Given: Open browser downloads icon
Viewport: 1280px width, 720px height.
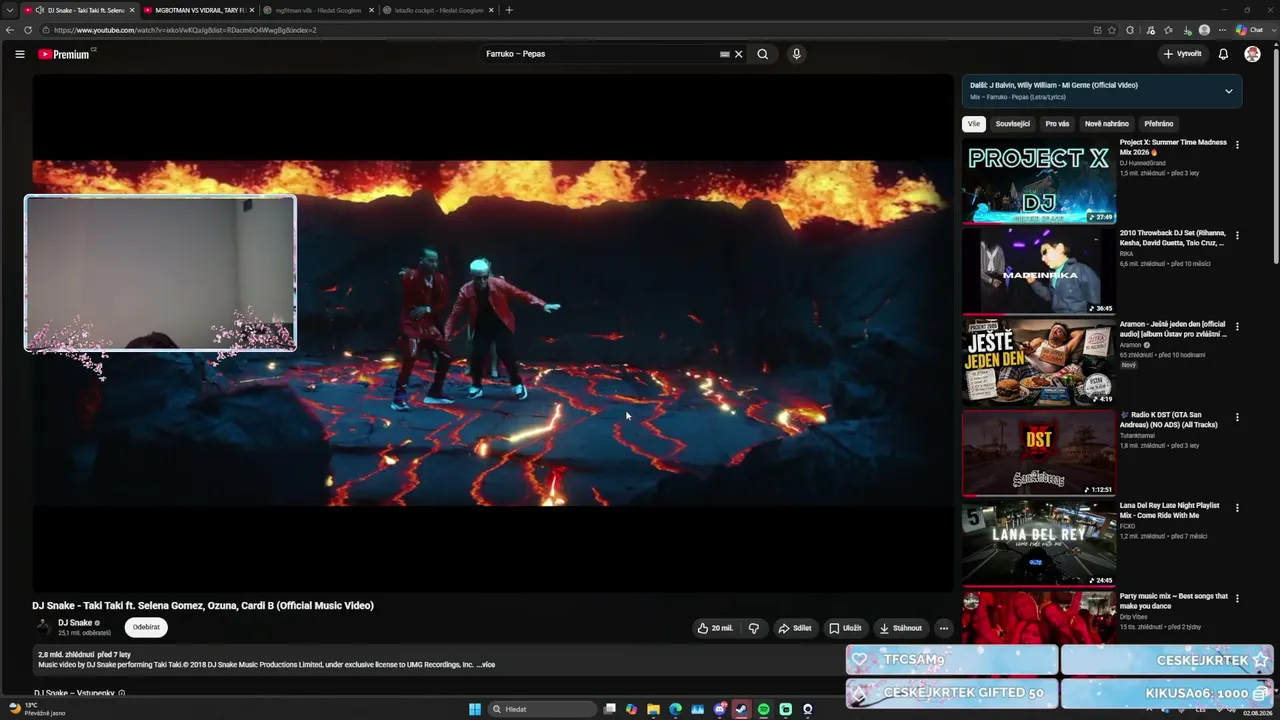Looking at the screenshot, I should click(1187, 30).
